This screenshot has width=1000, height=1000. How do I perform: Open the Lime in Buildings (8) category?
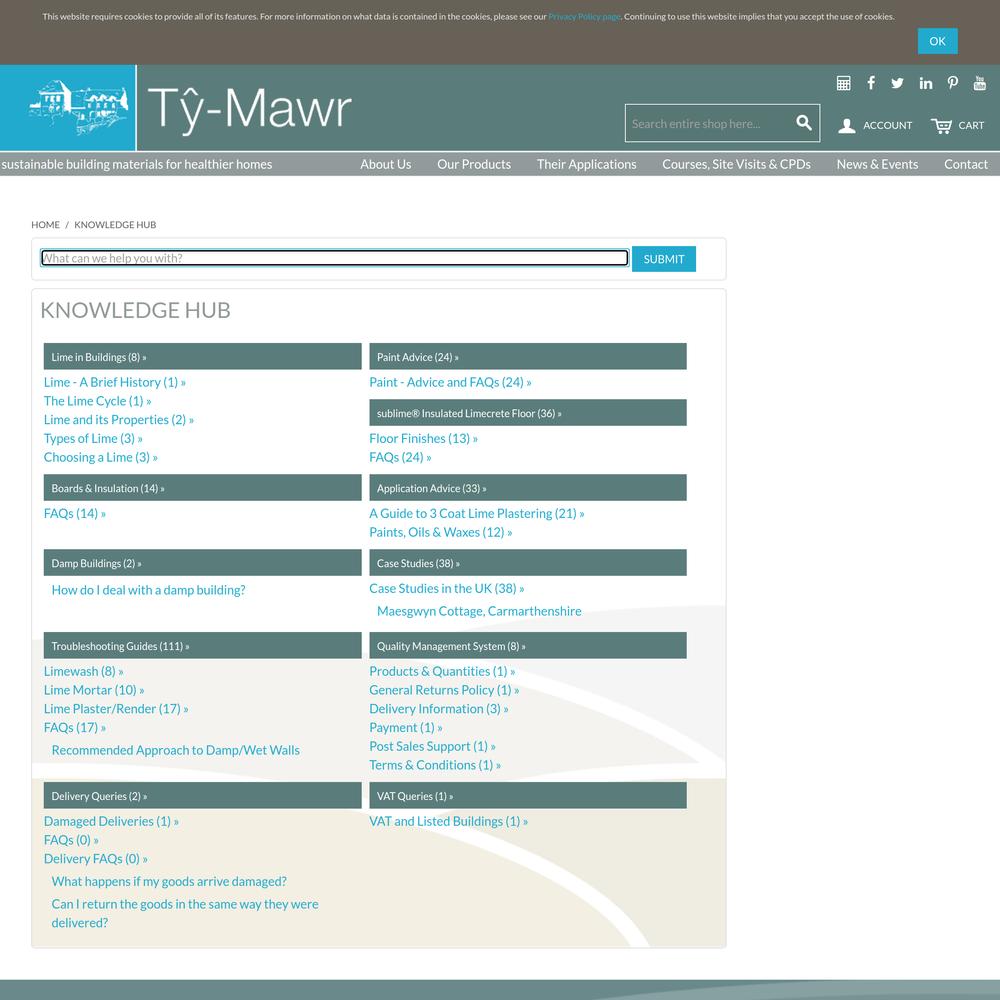tap(202, 357)
